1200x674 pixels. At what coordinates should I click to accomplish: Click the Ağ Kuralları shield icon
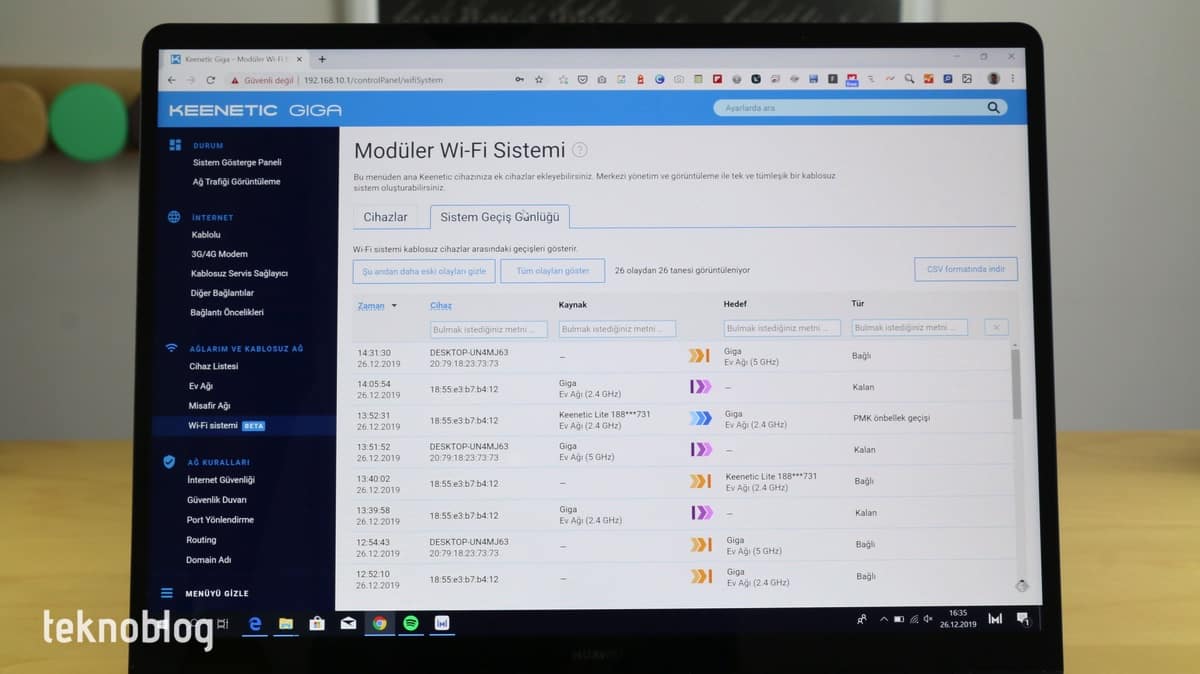[169, 462]
